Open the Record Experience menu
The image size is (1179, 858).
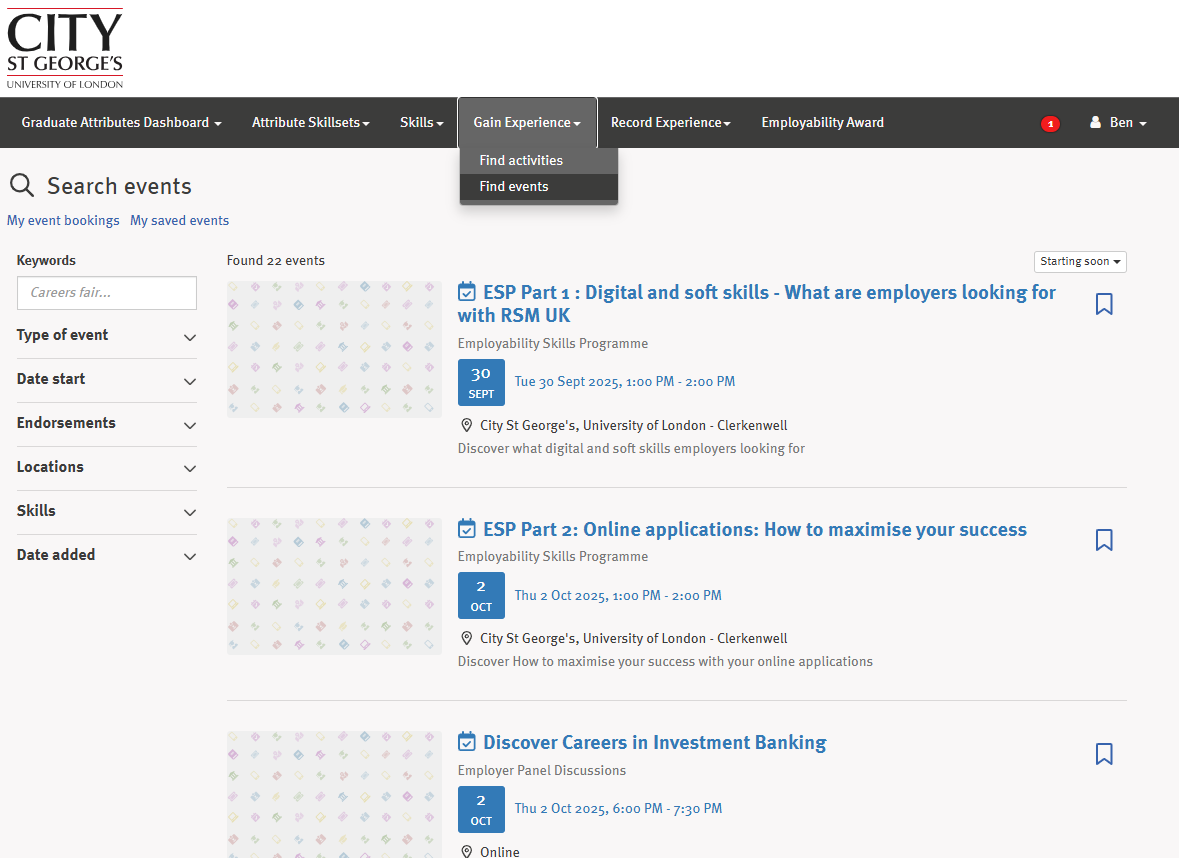click(670, 123)
